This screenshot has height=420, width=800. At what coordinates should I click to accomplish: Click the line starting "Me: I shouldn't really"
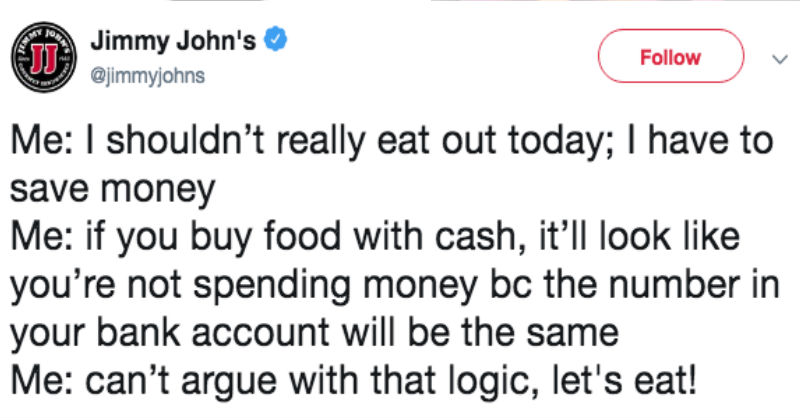click(x=390, y=142)
